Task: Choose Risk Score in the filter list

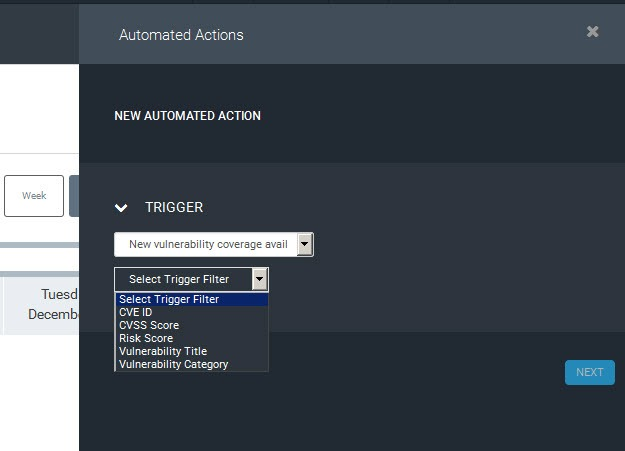Action: coord(146,338)
